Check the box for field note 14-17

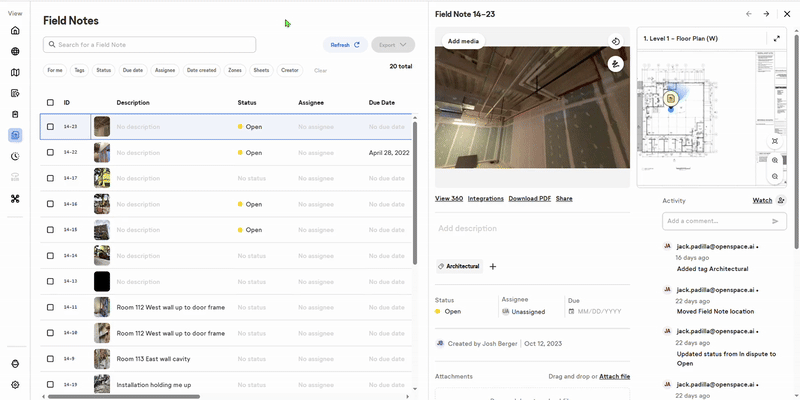click(50, 178)
